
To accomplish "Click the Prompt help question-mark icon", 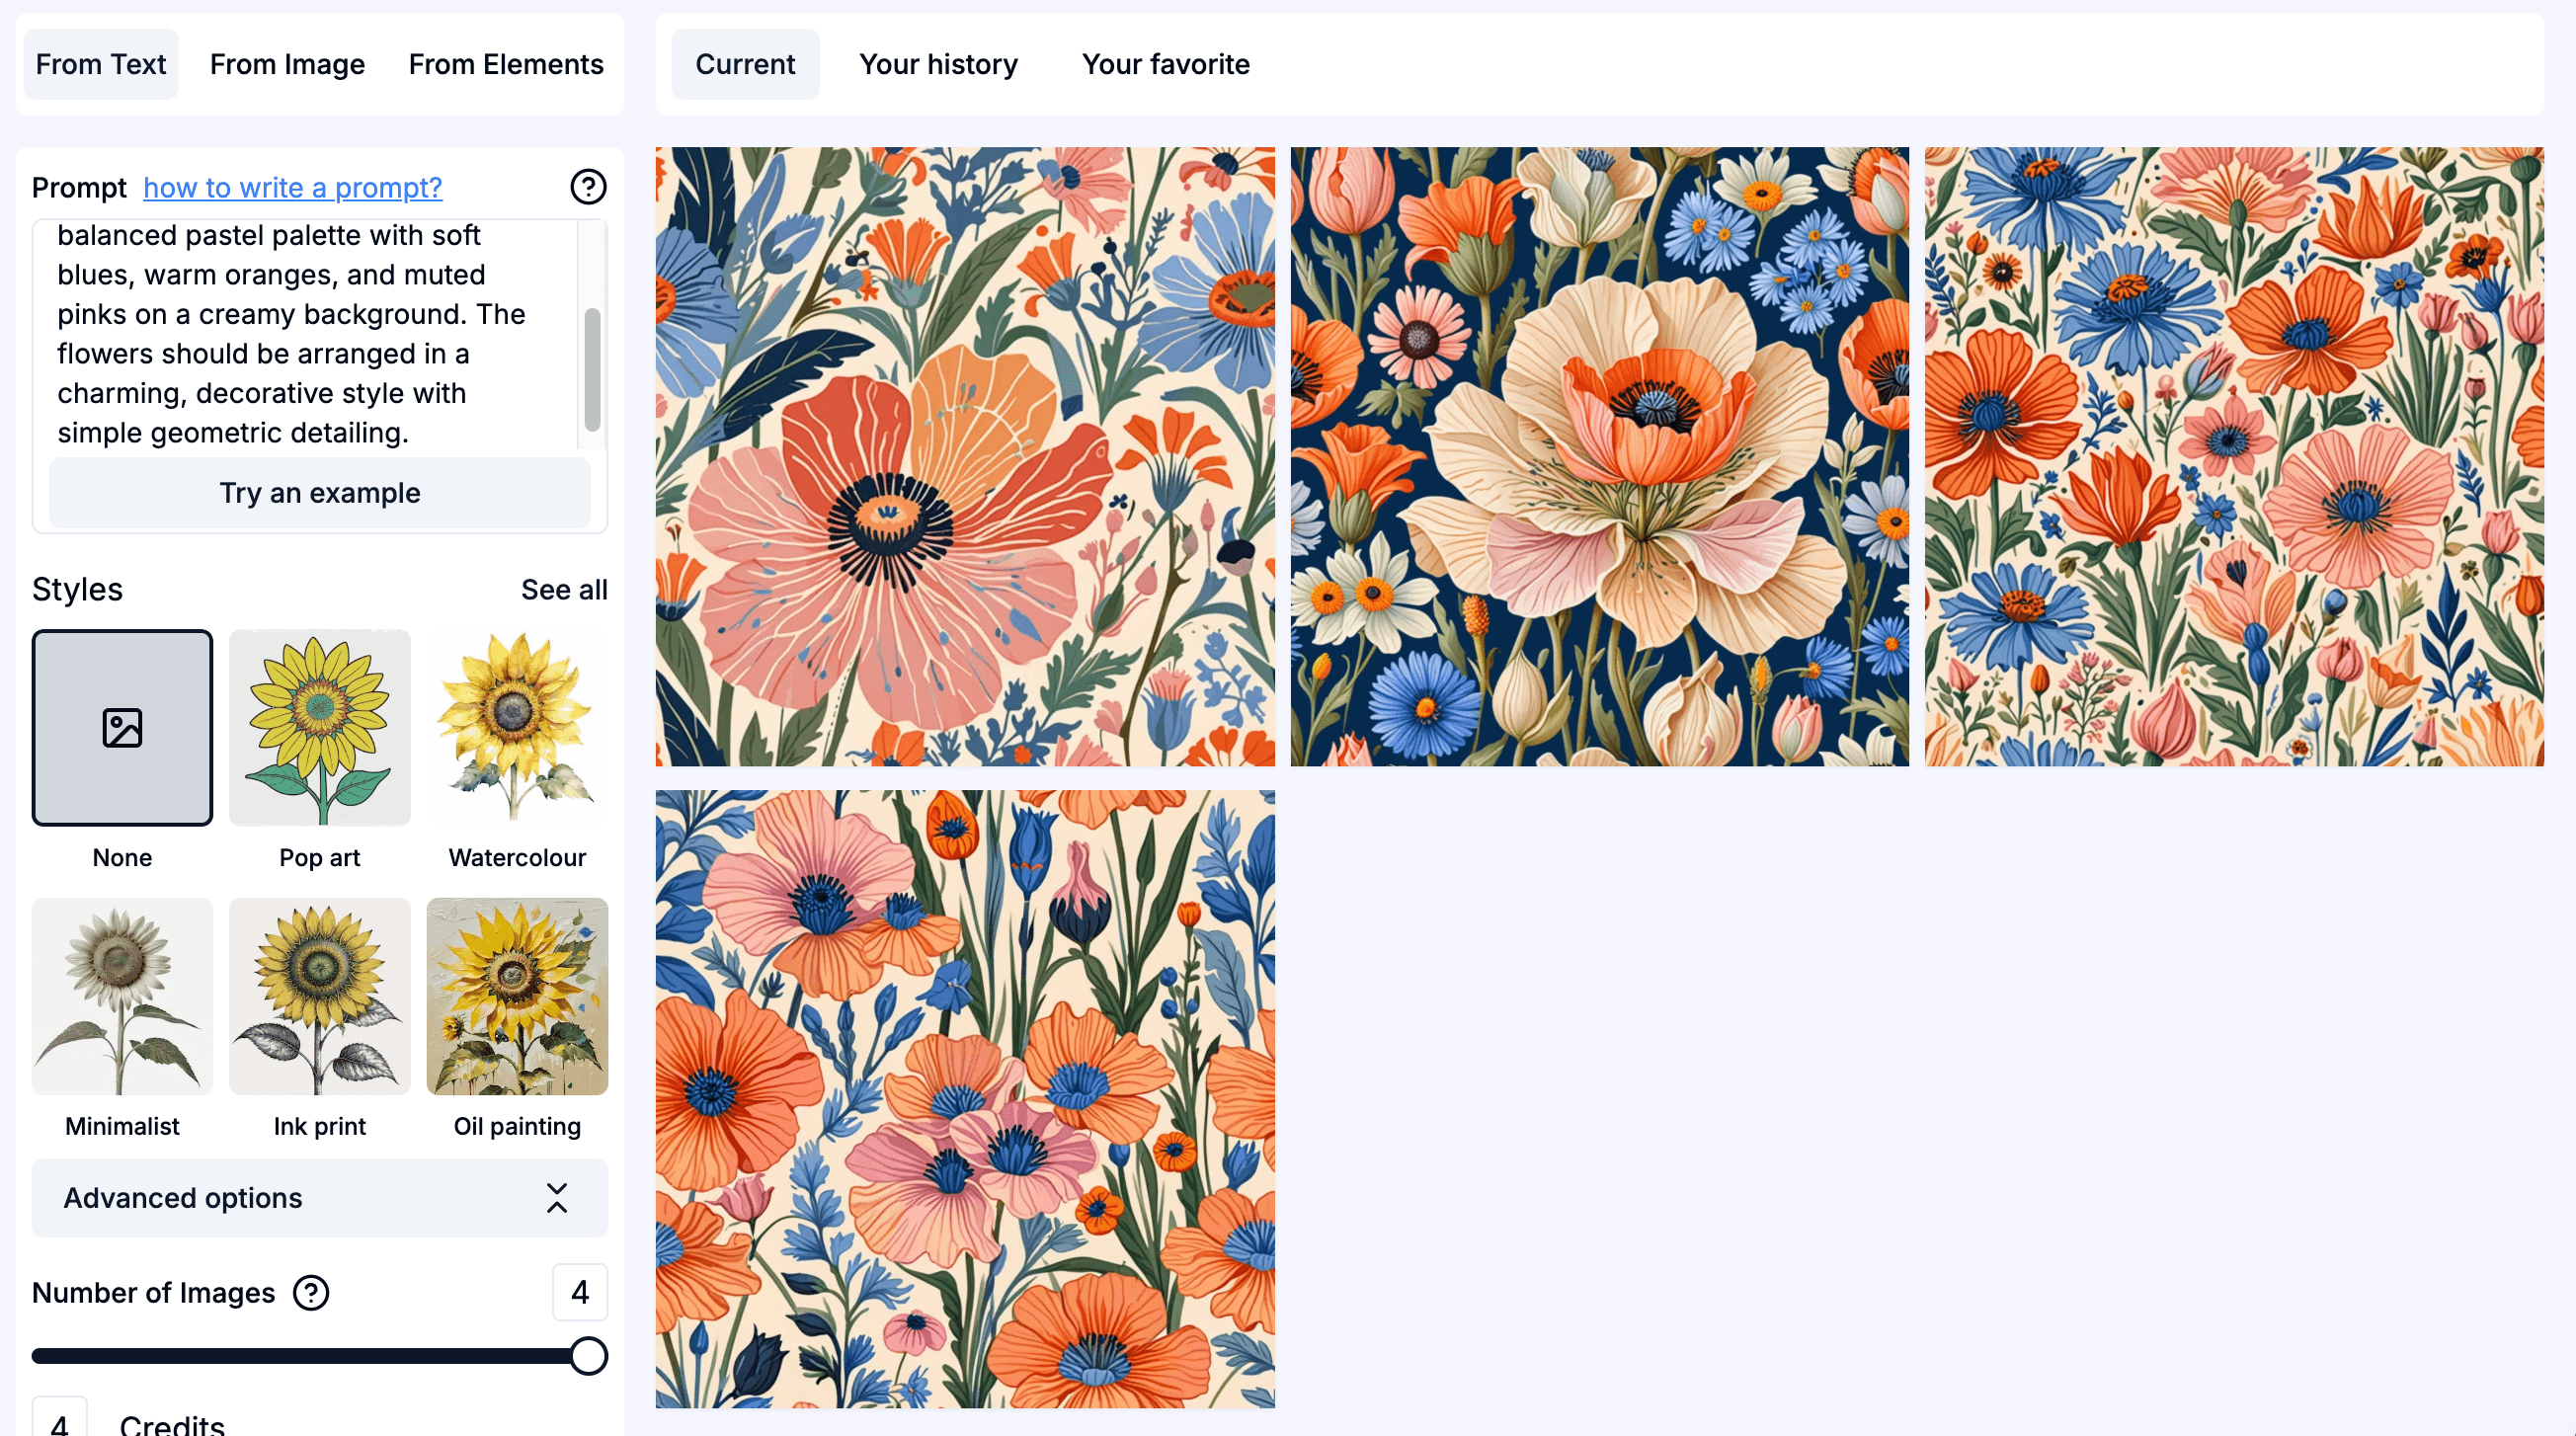I will pos(588,187).
